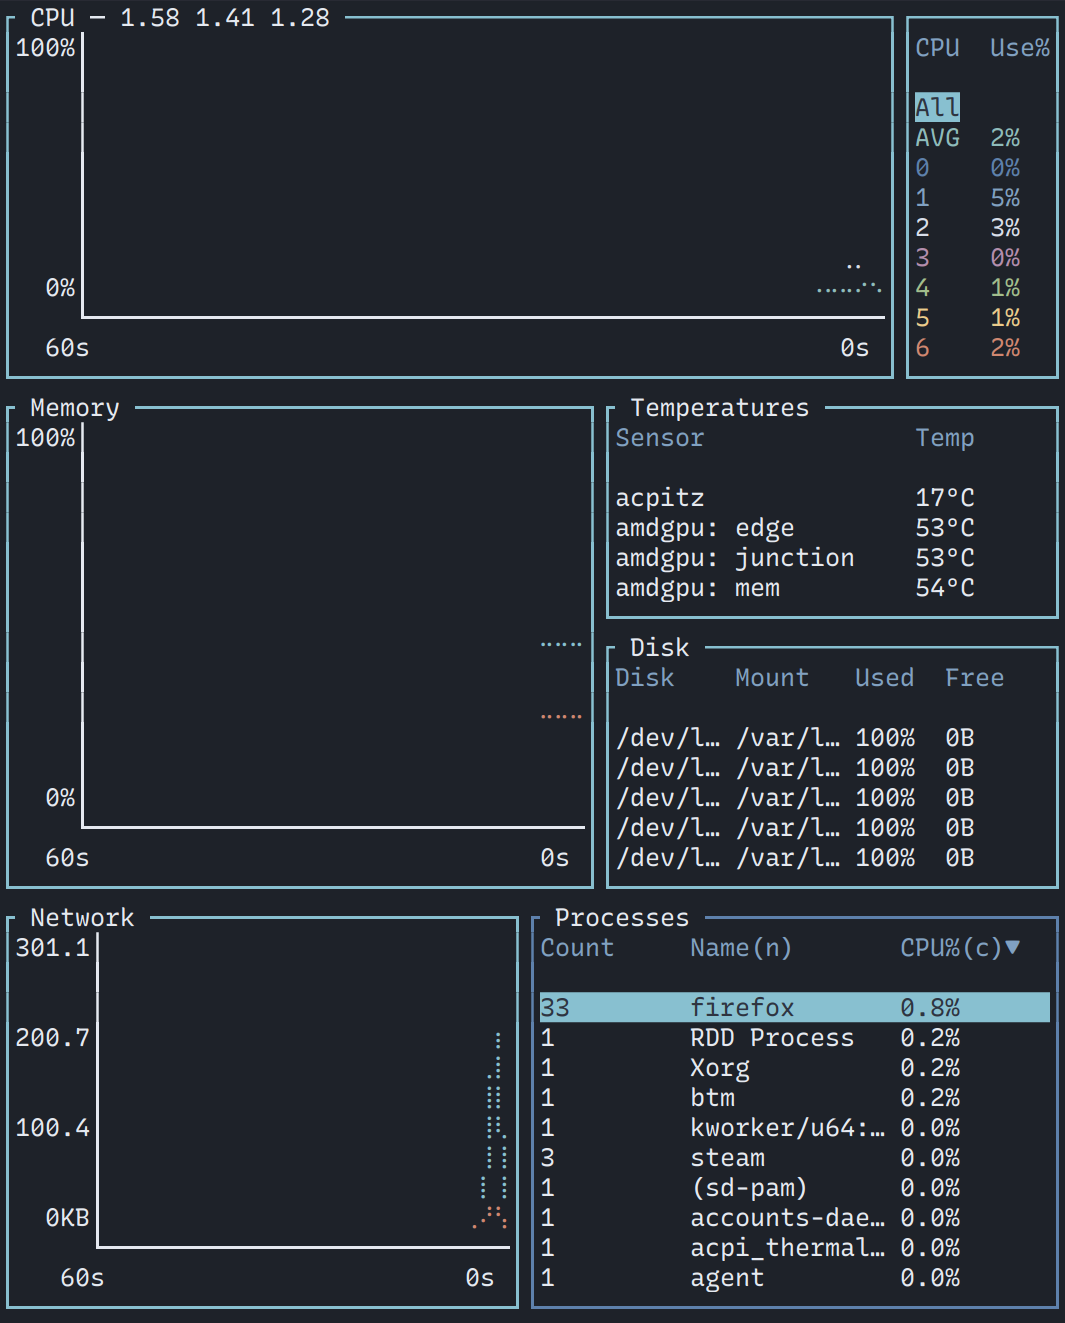Focus the Memory widget title
This screenshot has width=1065, height=1323.
[75, 407]
